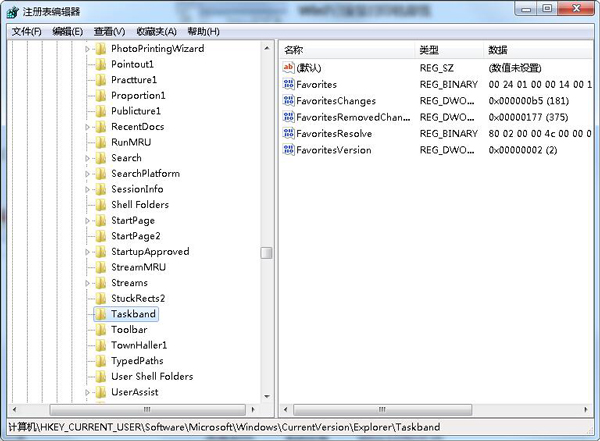The height and width of the screenshot is (441, 600).
Task: Click the PhotoPrintingWizard folder icon
Action: click(101, 49)
